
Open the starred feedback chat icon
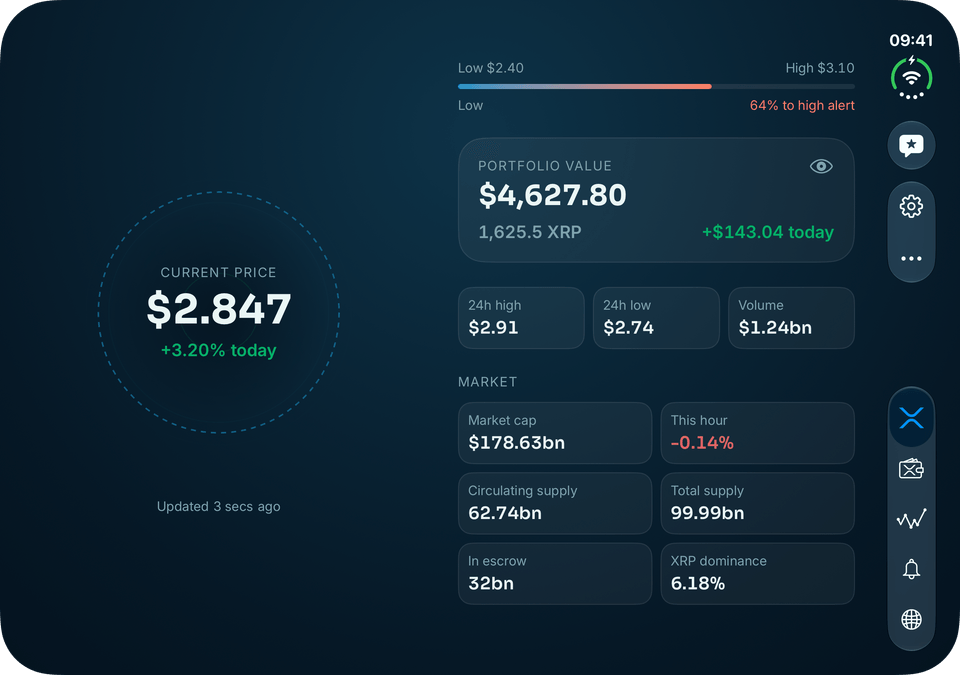911,145
